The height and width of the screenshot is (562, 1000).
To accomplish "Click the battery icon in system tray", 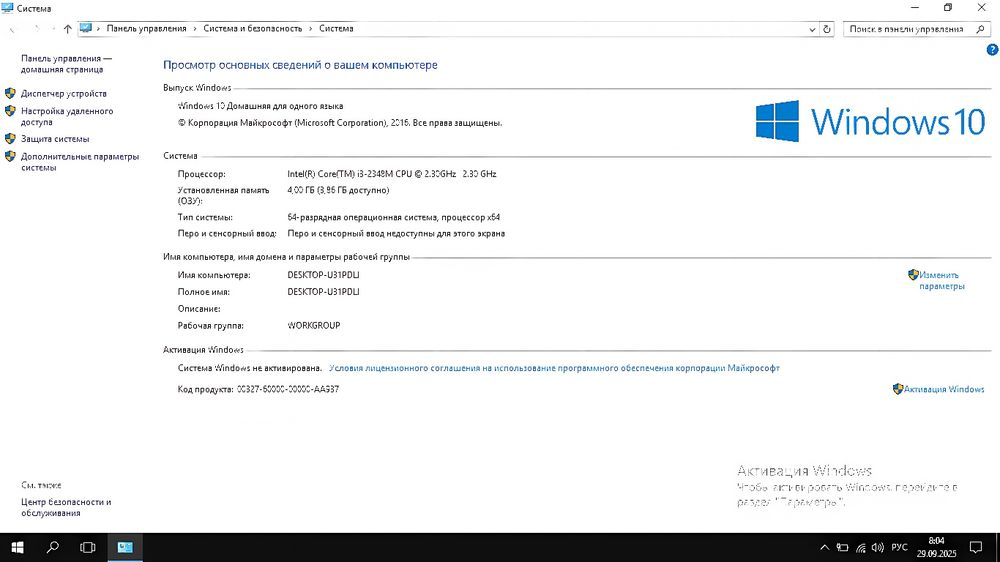I will [842, 547].
